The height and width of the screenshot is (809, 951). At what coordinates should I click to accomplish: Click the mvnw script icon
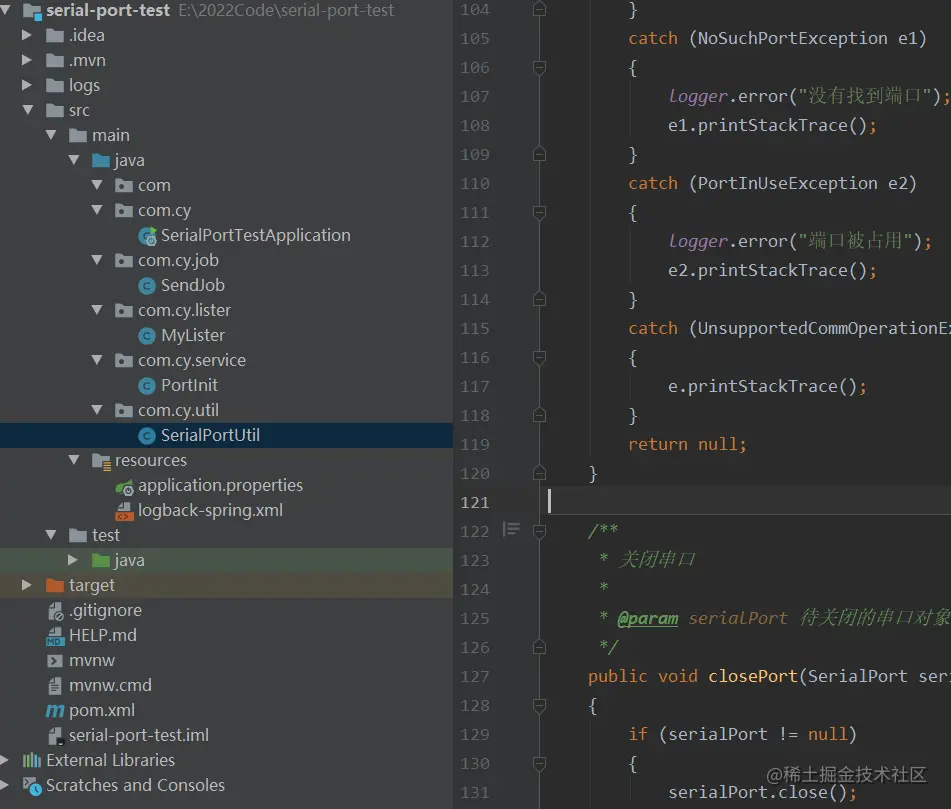tap(55, 660)
